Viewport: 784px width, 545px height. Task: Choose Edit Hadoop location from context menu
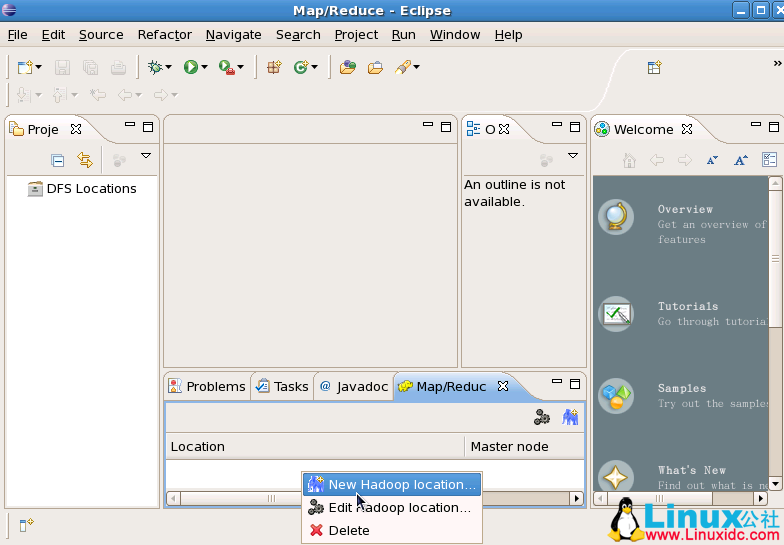tap(392, 508)
